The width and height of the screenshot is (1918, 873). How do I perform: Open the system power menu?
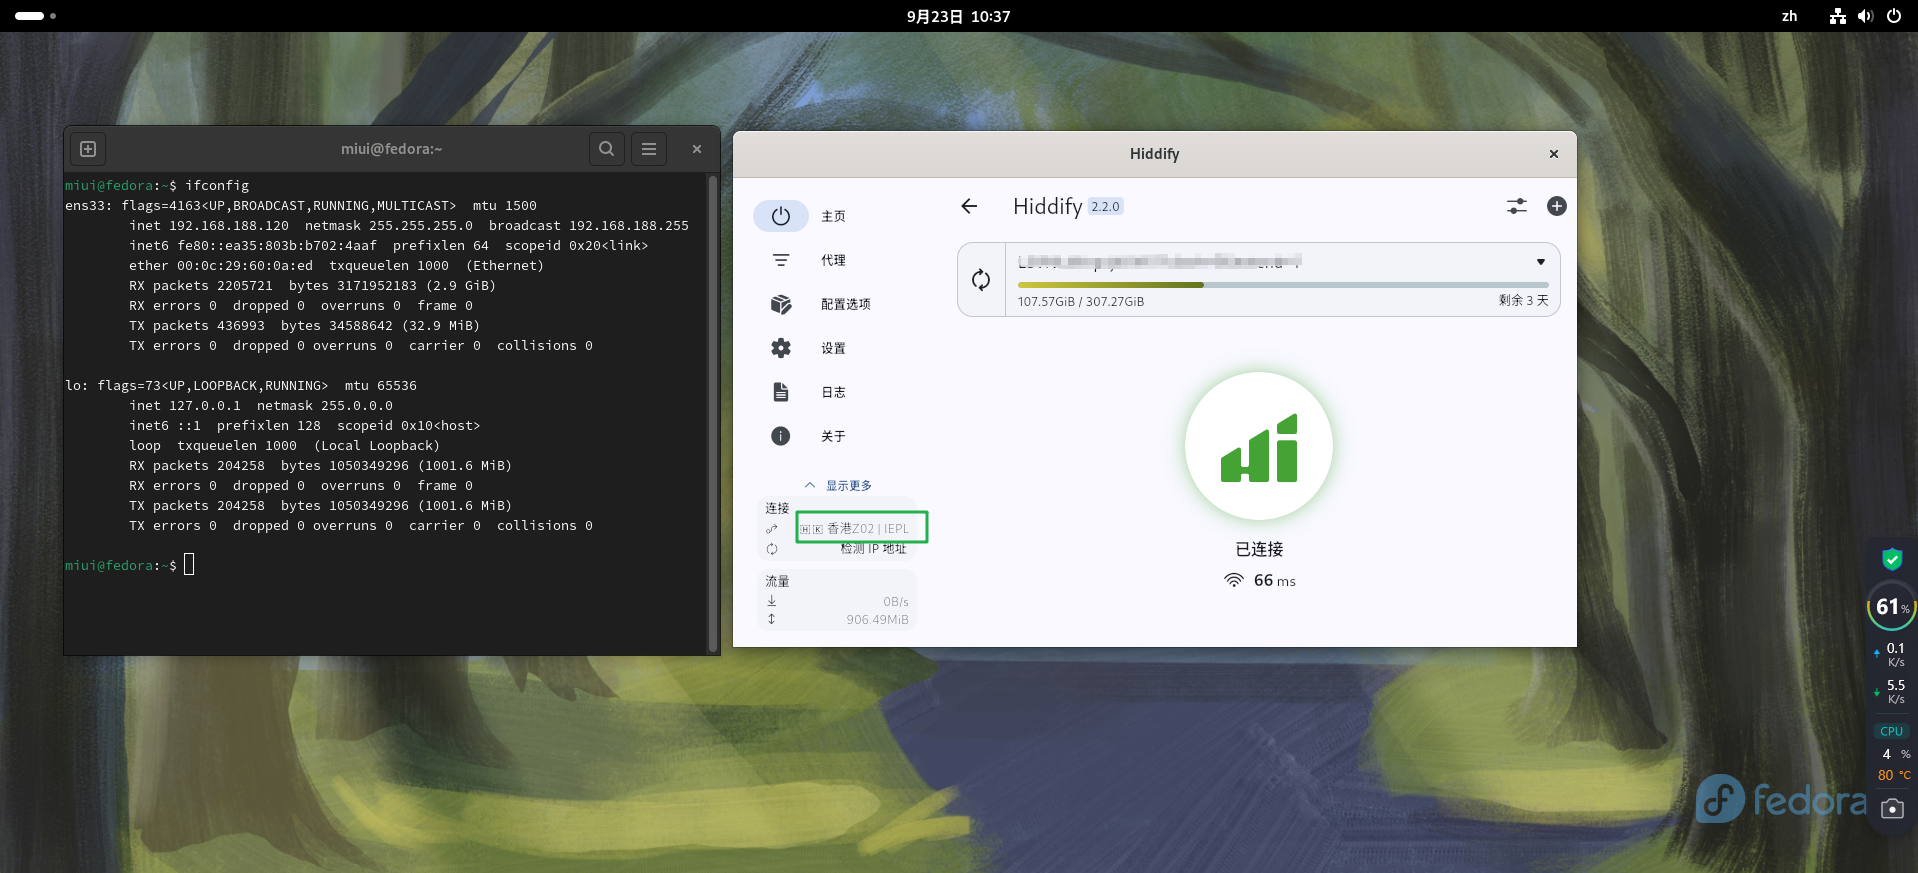tap(1893, 16)
